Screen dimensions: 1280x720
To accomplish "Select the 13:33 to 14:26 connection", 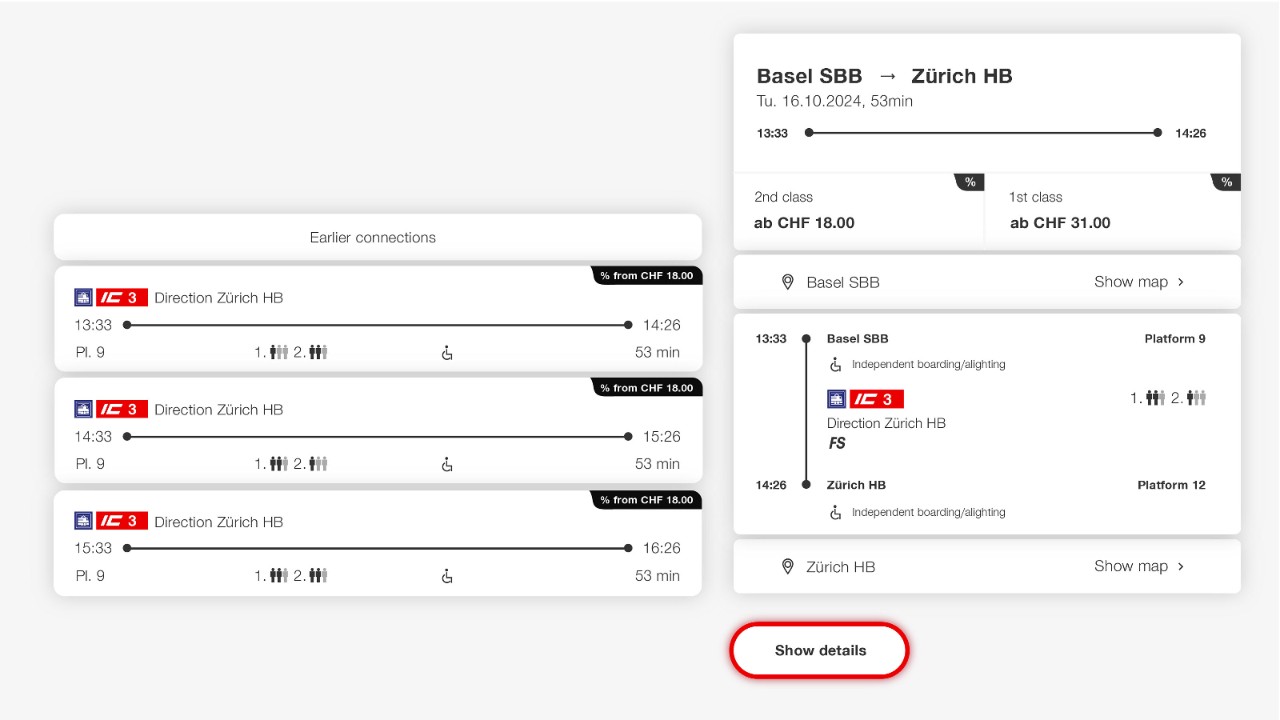I will pyautogui.click(x=377, y=325).
